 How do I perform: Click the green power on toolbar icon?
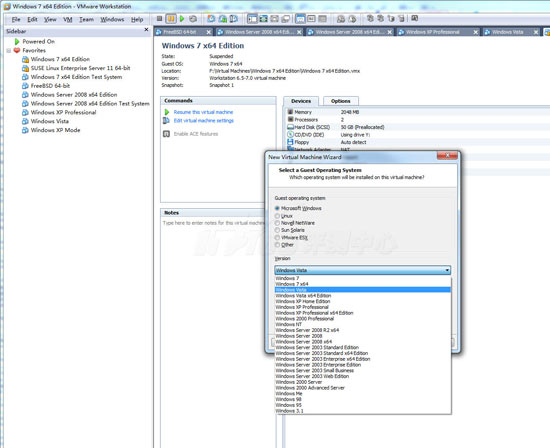tap(182, 19)
